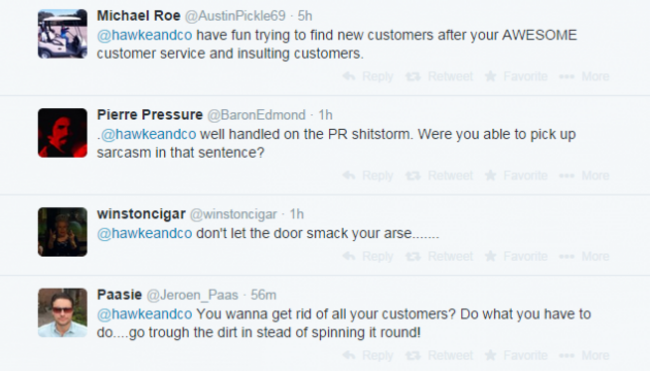
Task: Favorite Paasie's tweet
Action: click(516, 356)
